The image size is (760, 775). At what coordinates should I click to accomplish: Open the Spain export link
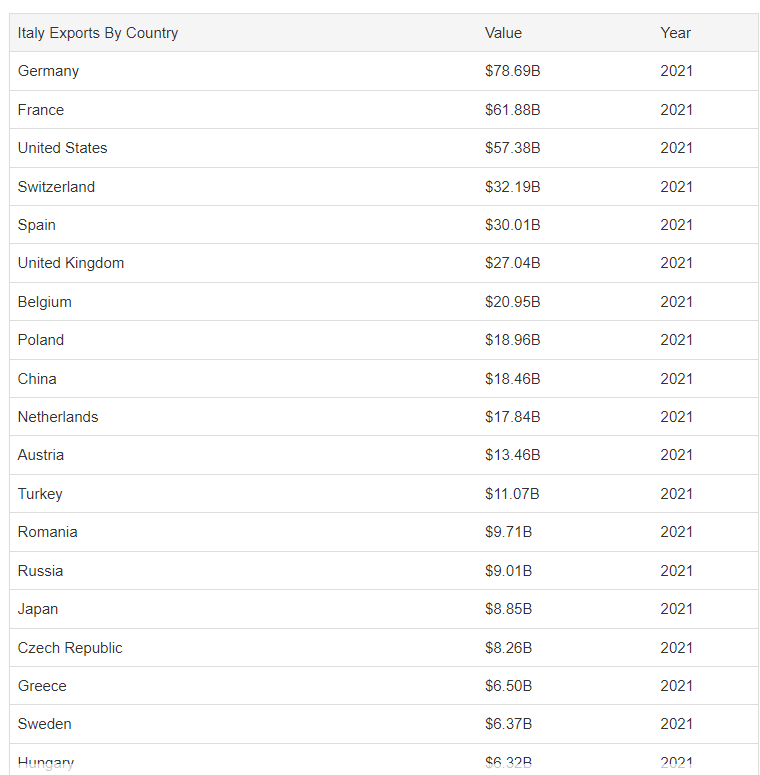click(x=37, y=225)
